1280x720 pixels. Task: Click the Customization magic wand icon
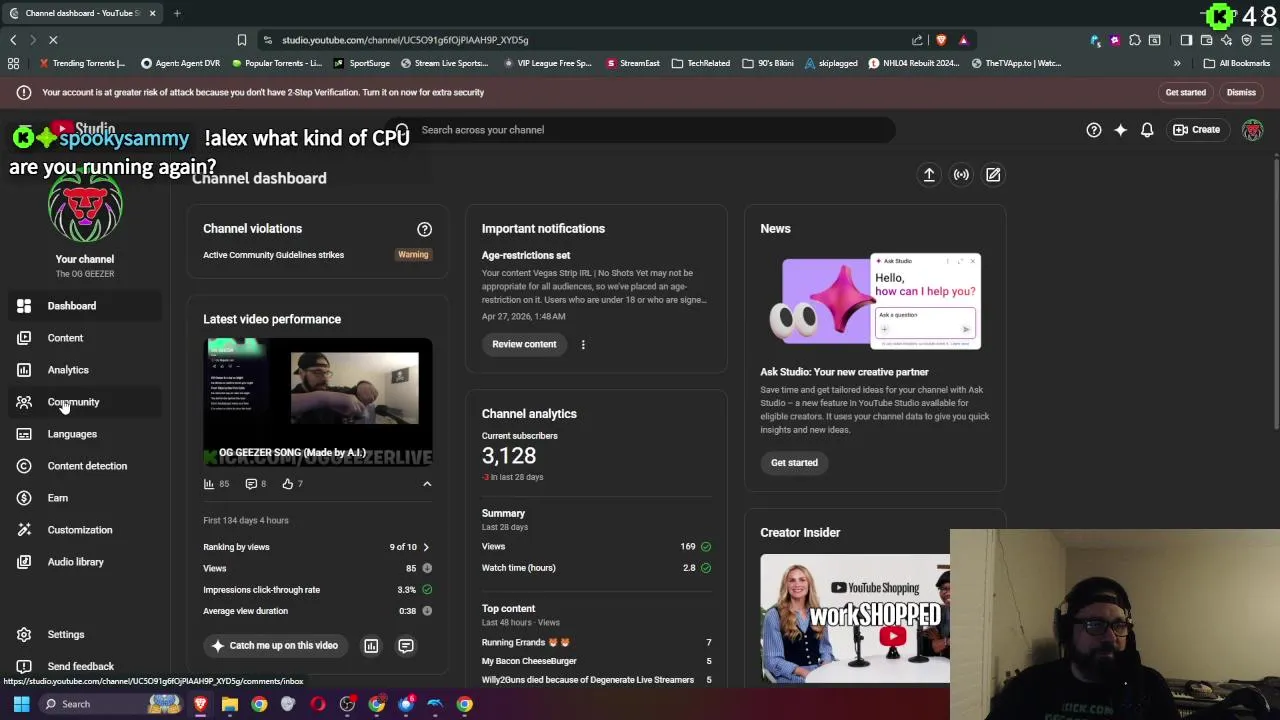point(24,530)
